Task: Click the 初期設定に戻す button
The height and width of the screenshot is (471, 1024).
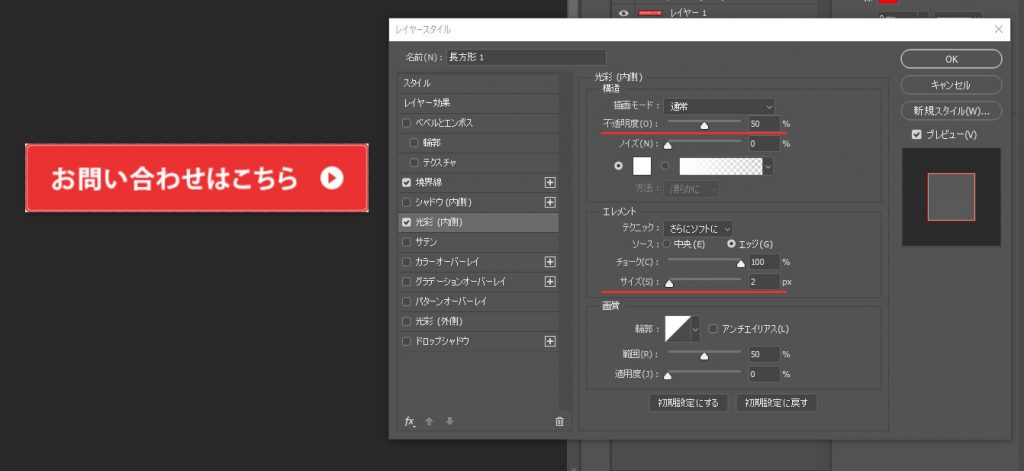Action: 777,403
